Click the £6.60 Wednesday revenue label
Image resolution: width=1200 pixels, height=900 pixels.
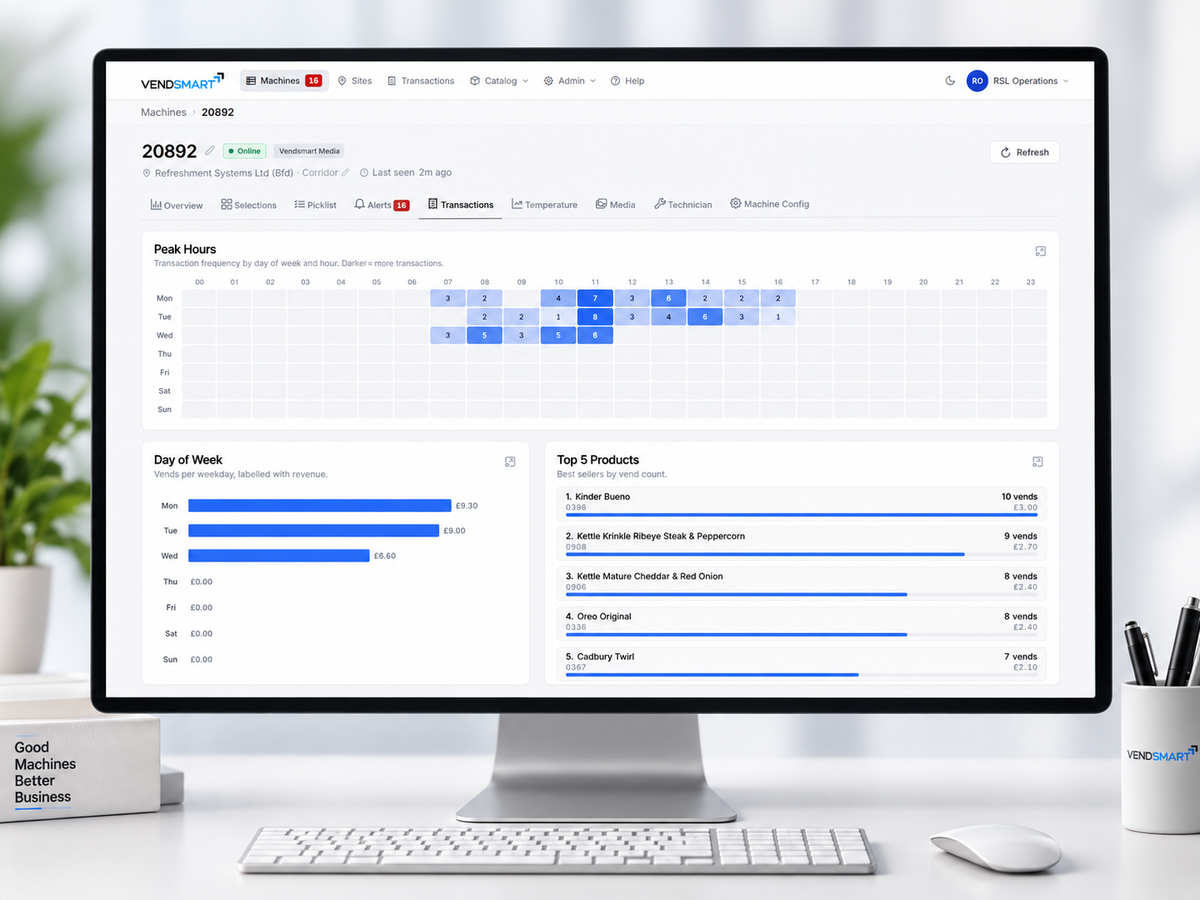(x=385, y=556)
